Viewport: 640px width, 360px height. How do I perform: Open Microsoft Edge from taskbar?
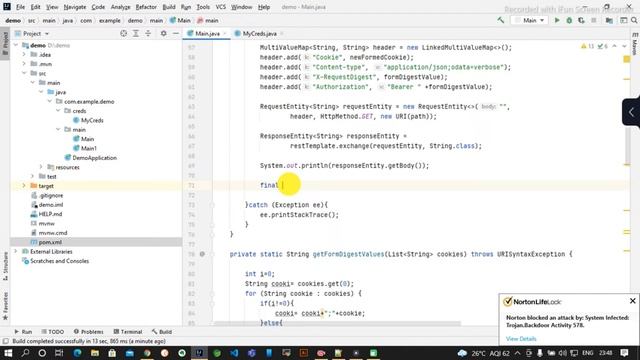77,353
